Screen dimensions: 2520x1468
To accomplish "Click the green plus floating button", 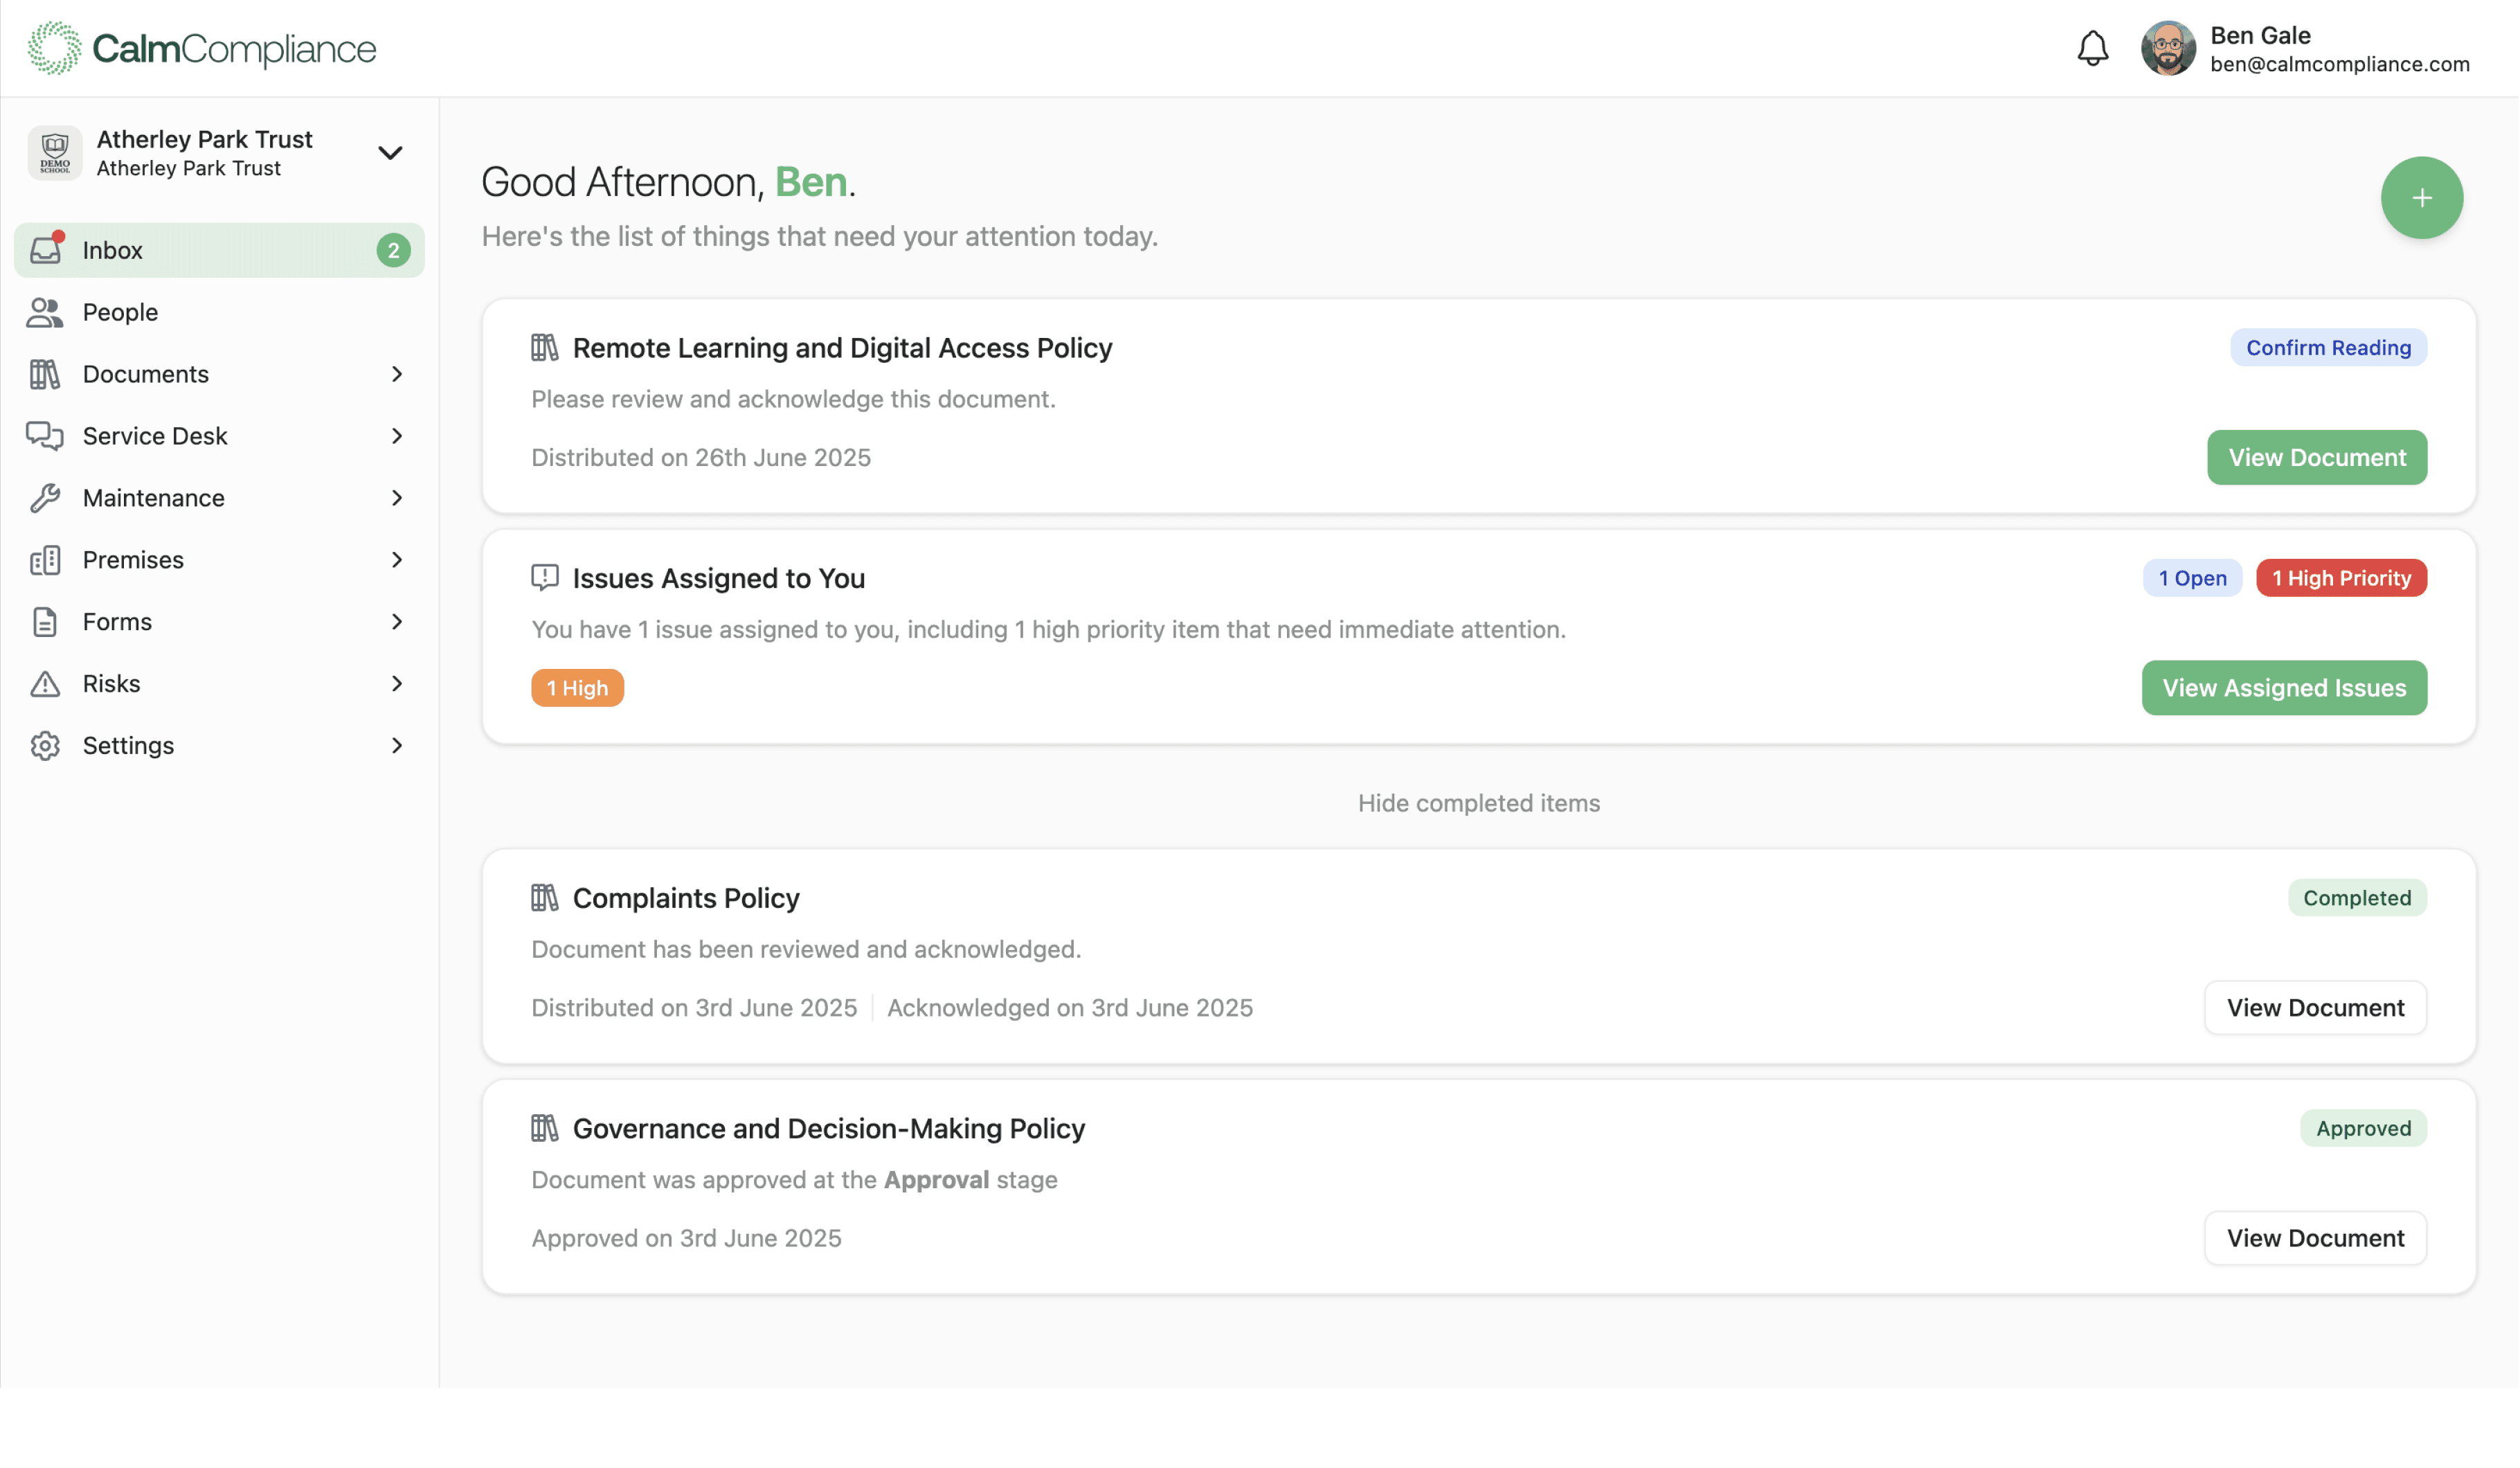I will click(x=2421, y=197).
